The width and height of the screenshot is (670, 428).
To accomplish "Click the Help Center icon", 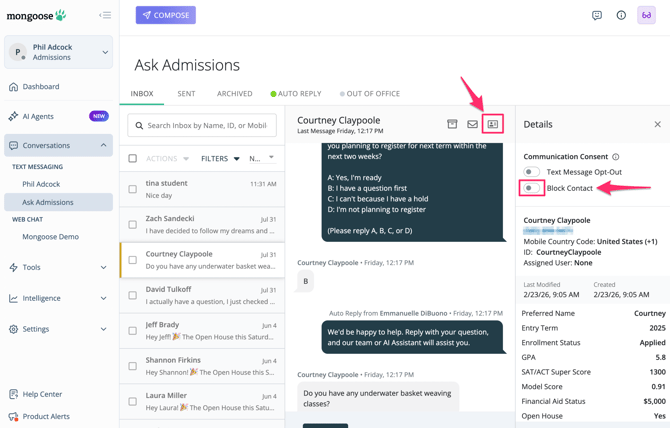I will 13,394.
